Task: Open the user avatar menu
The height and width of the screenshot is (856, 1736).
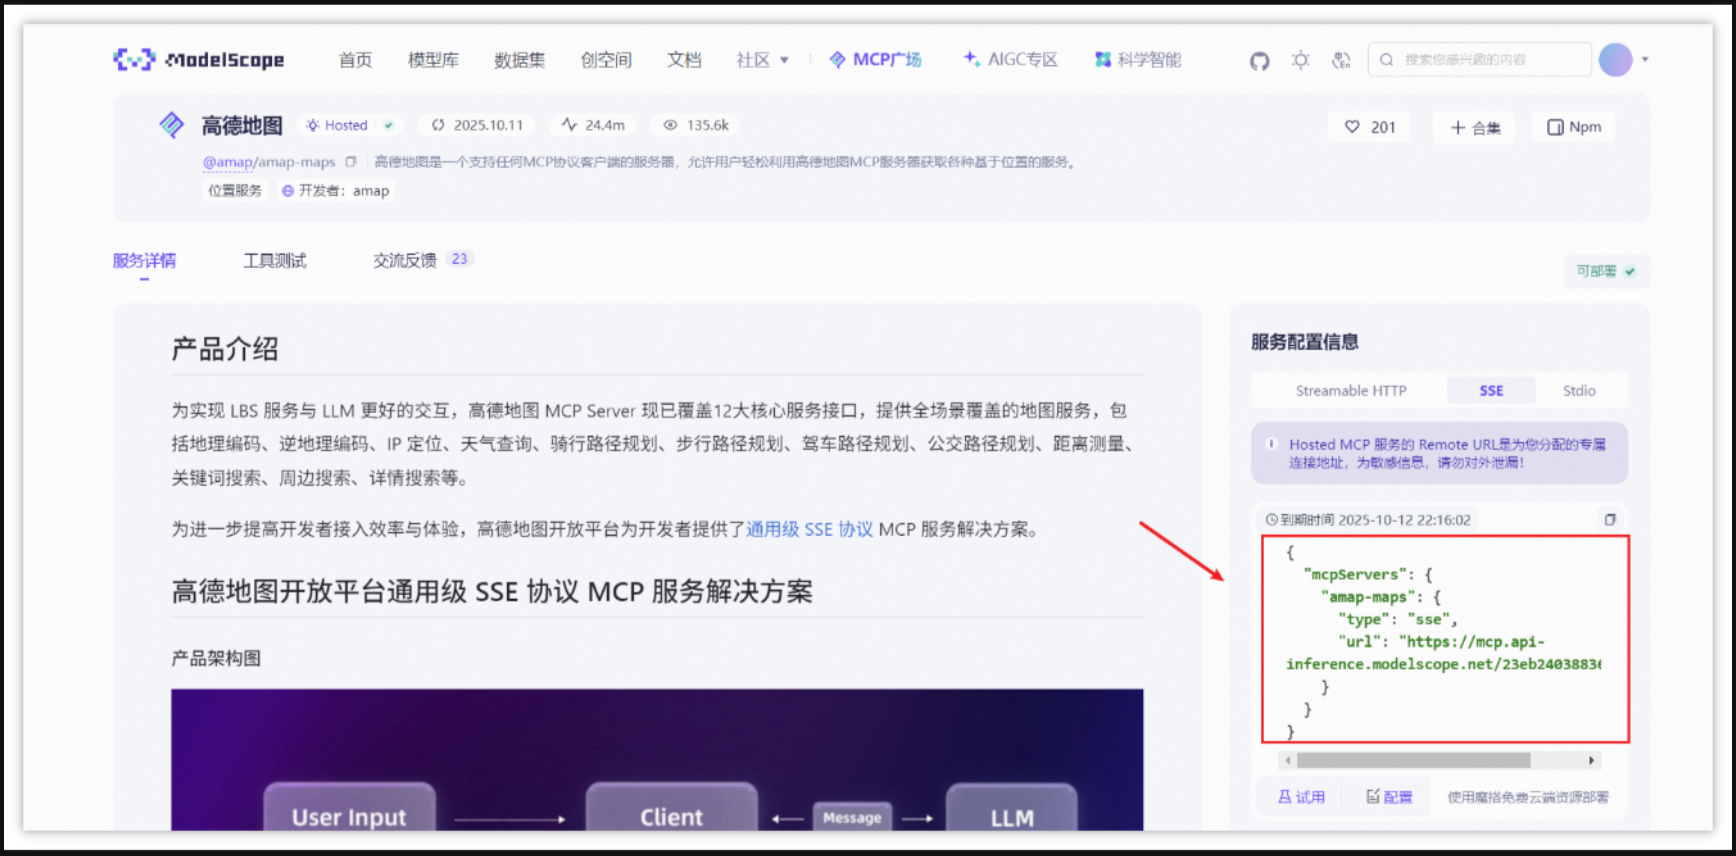Action: coord(1615,59)
